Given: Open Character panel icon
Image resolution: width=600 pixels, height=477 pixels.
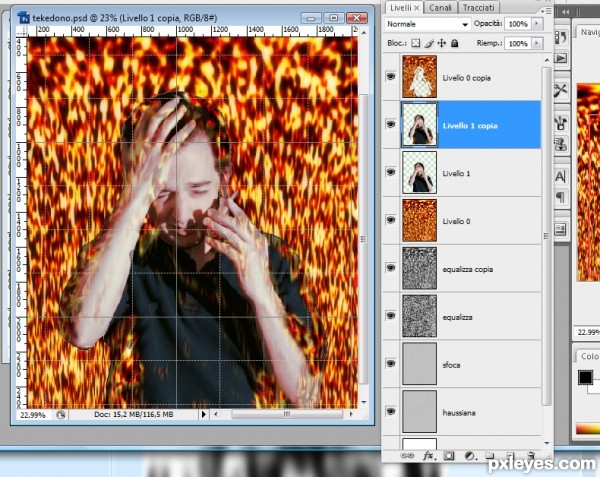Looking at the screenshot, I should [x=560, y=177].
